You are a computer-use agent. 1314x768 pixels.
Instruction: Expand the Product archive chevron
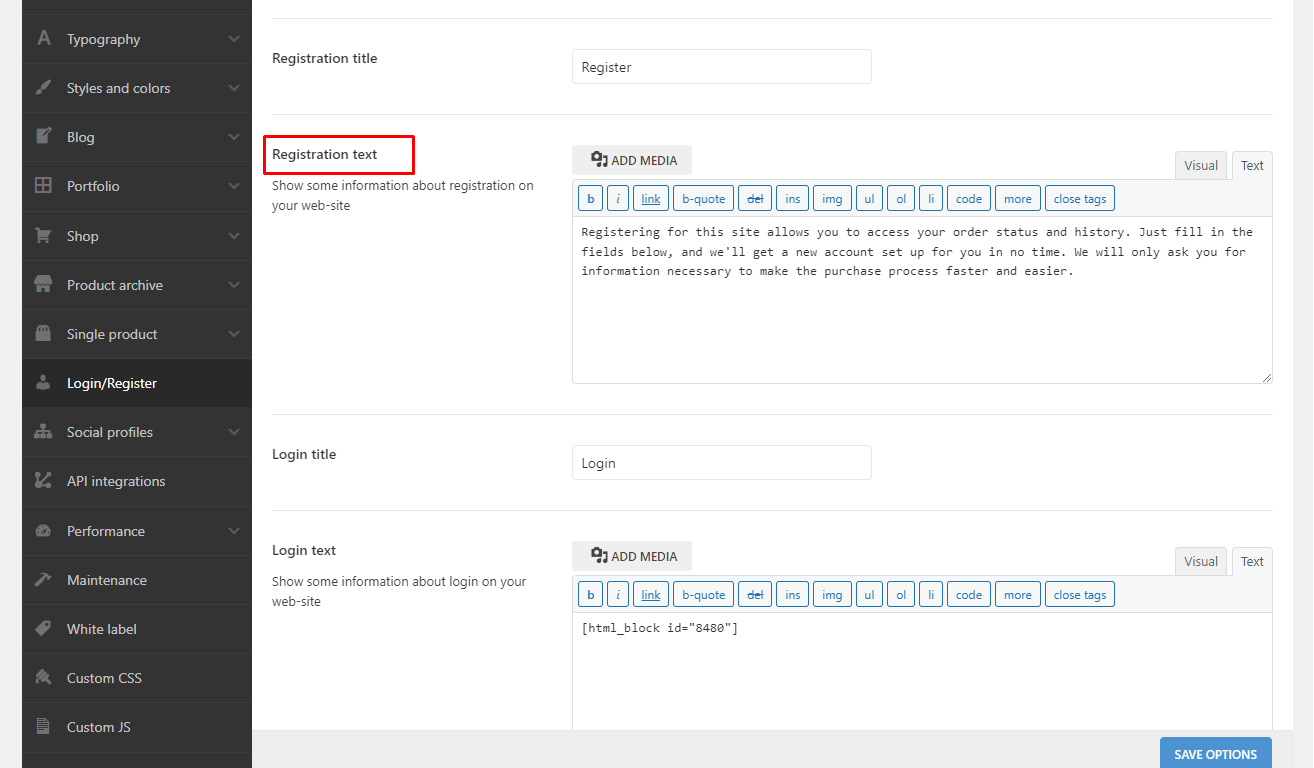234,285
